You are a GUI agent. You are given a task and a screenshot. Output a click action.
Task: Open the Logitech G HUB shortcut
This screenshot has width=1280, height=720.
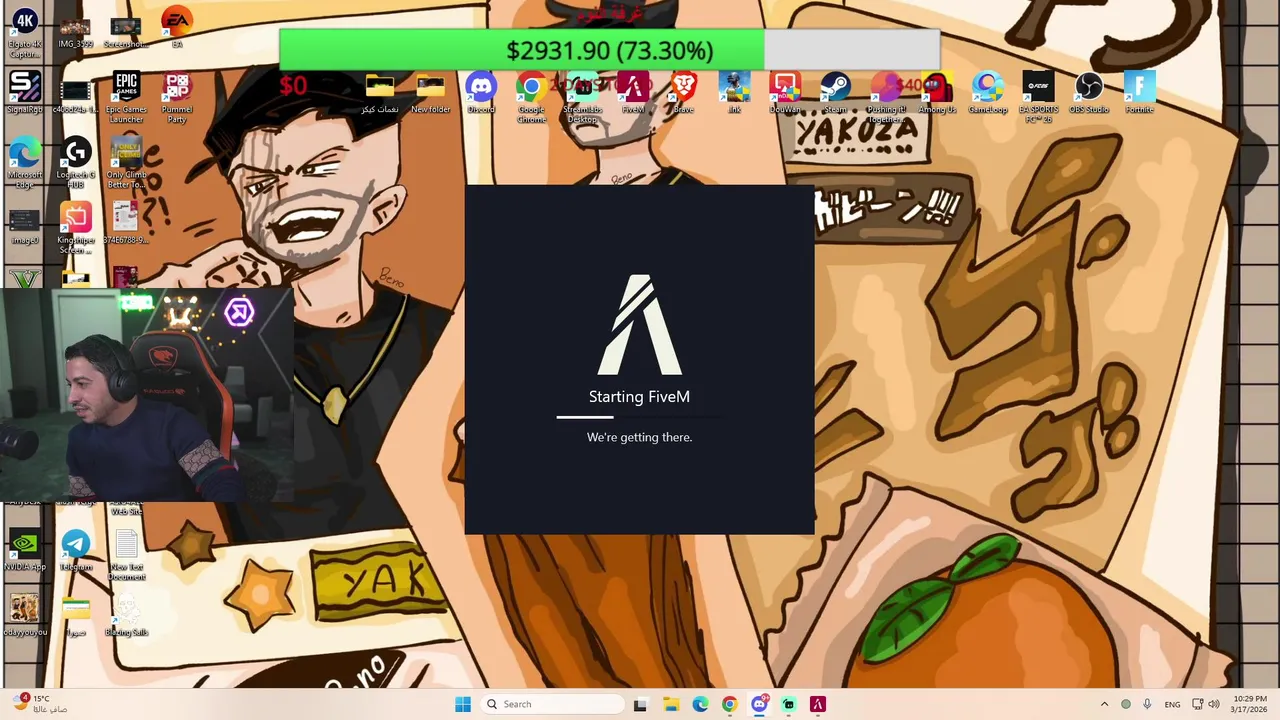pos(76,162)
